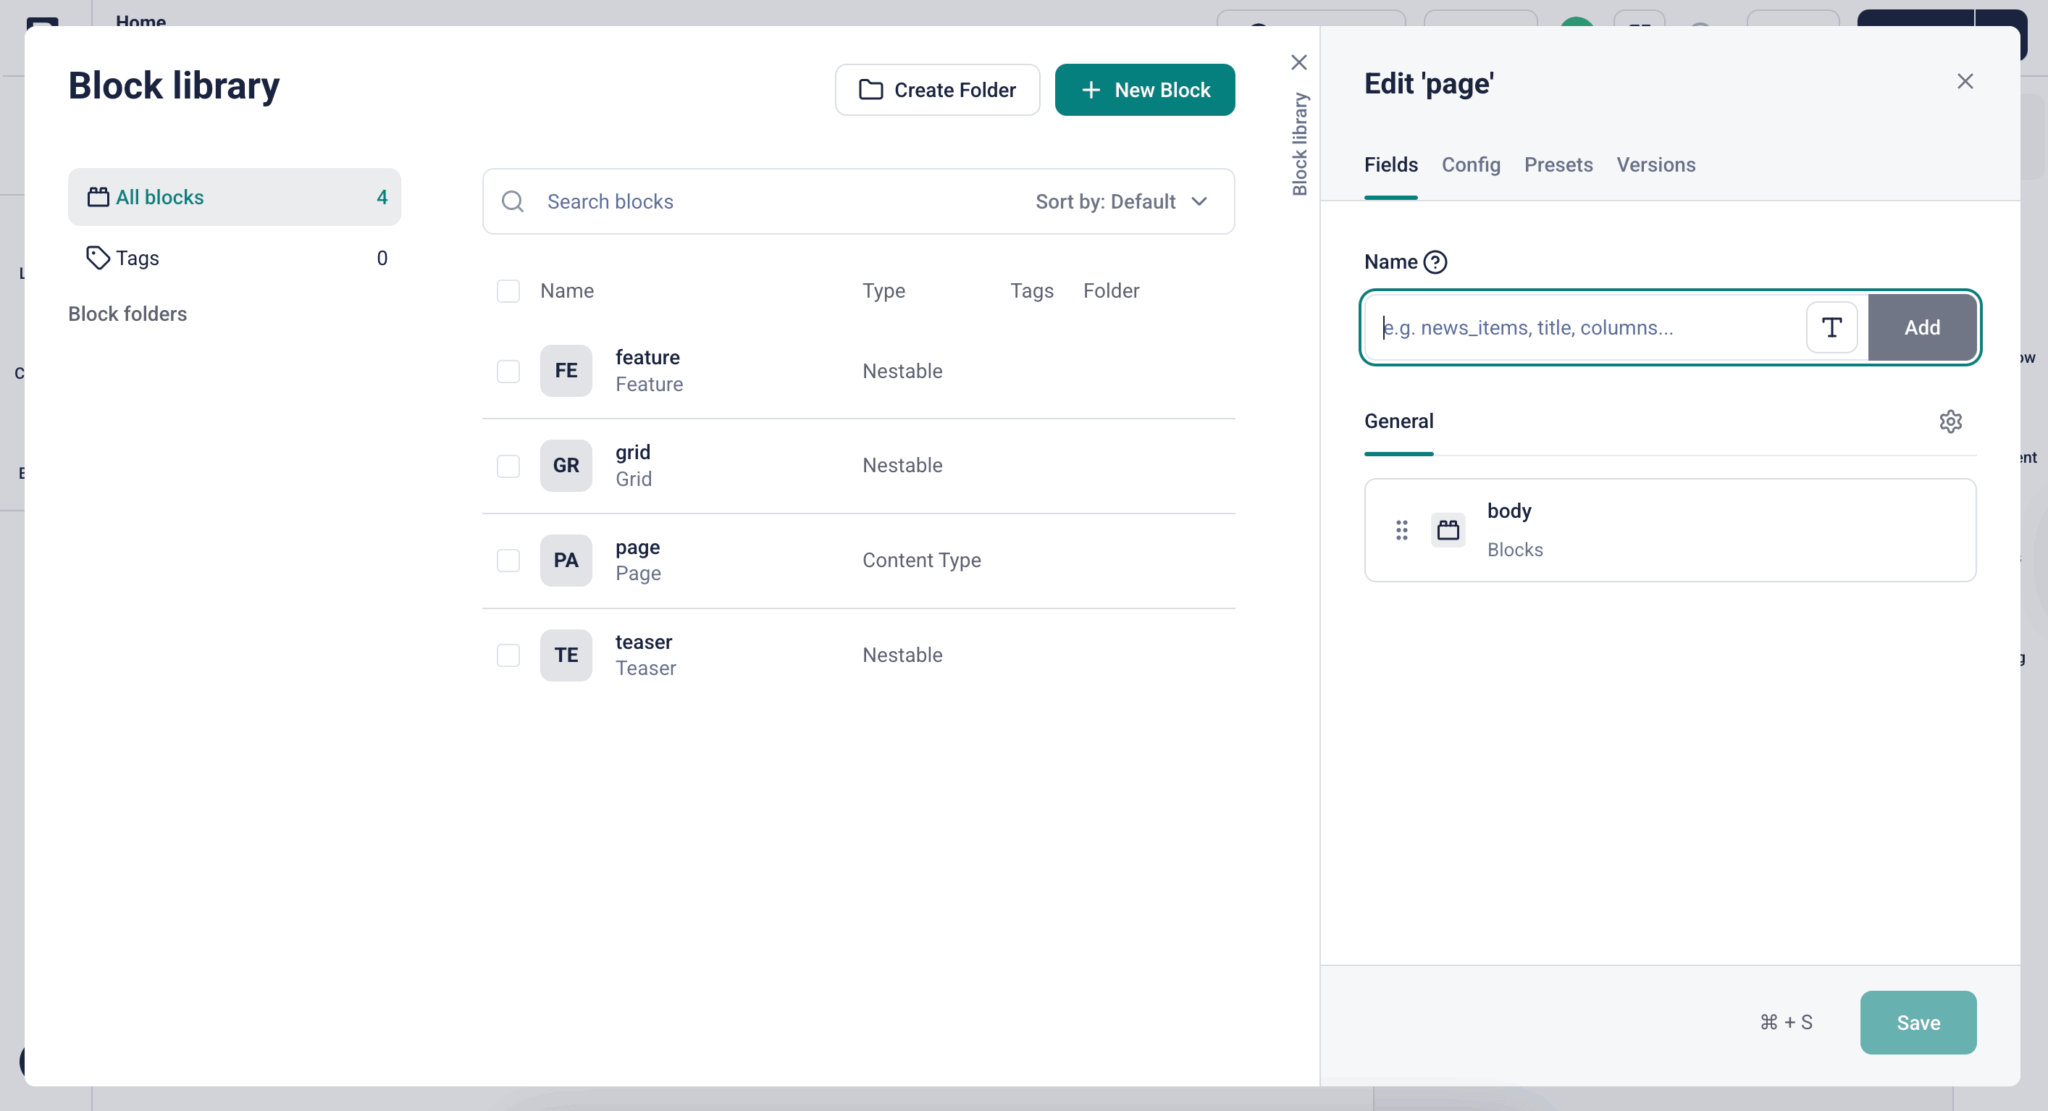Viewport: 2048px width, 1111px height.
Task: Open the Sort by Default dropdown
Action: (1121, 202)
